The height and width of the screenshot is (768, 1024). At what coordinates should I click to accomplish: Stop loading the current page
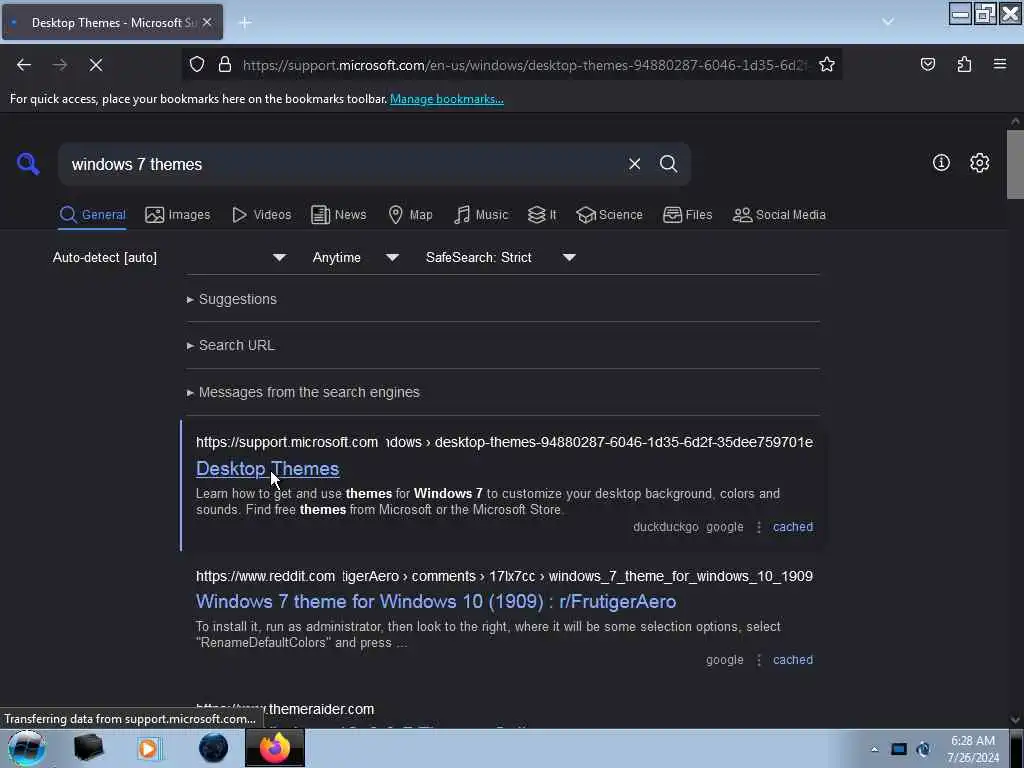click(x=95, y=65)
